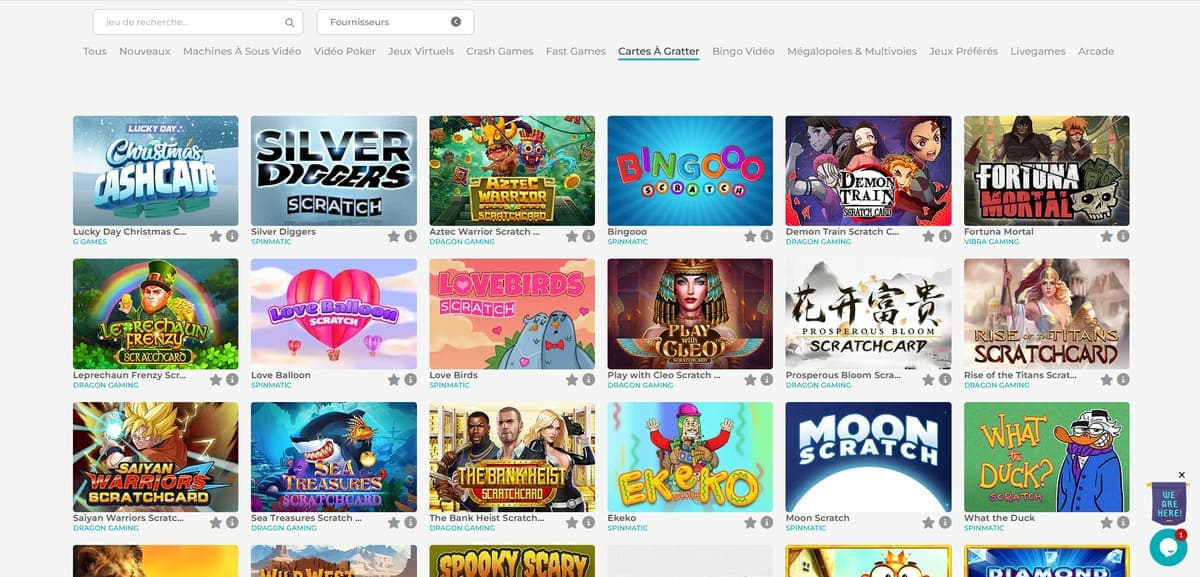Show Moon Scratch info icon

(945, 523)
